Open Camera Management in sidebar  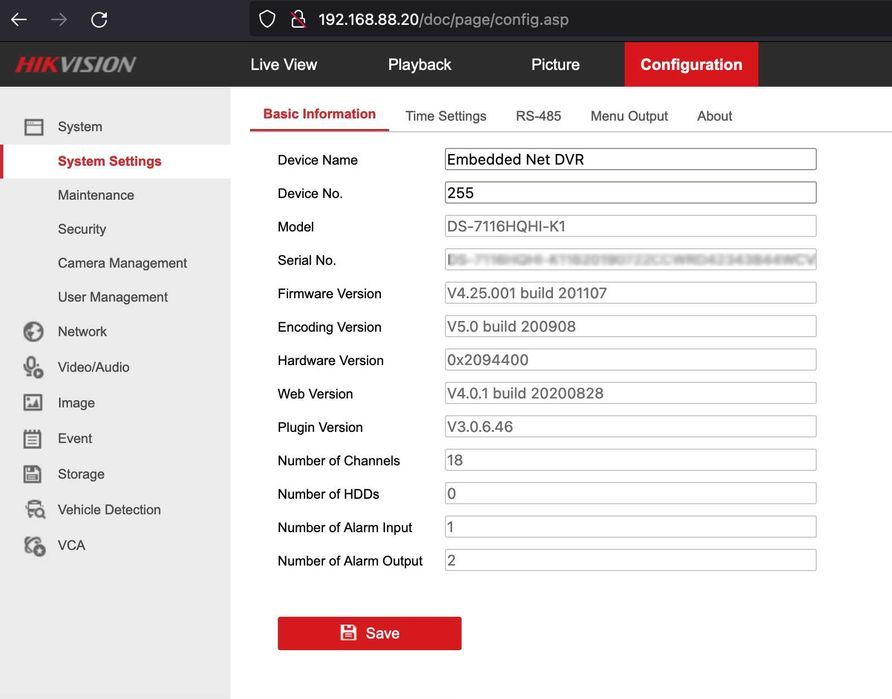[122, 263]
